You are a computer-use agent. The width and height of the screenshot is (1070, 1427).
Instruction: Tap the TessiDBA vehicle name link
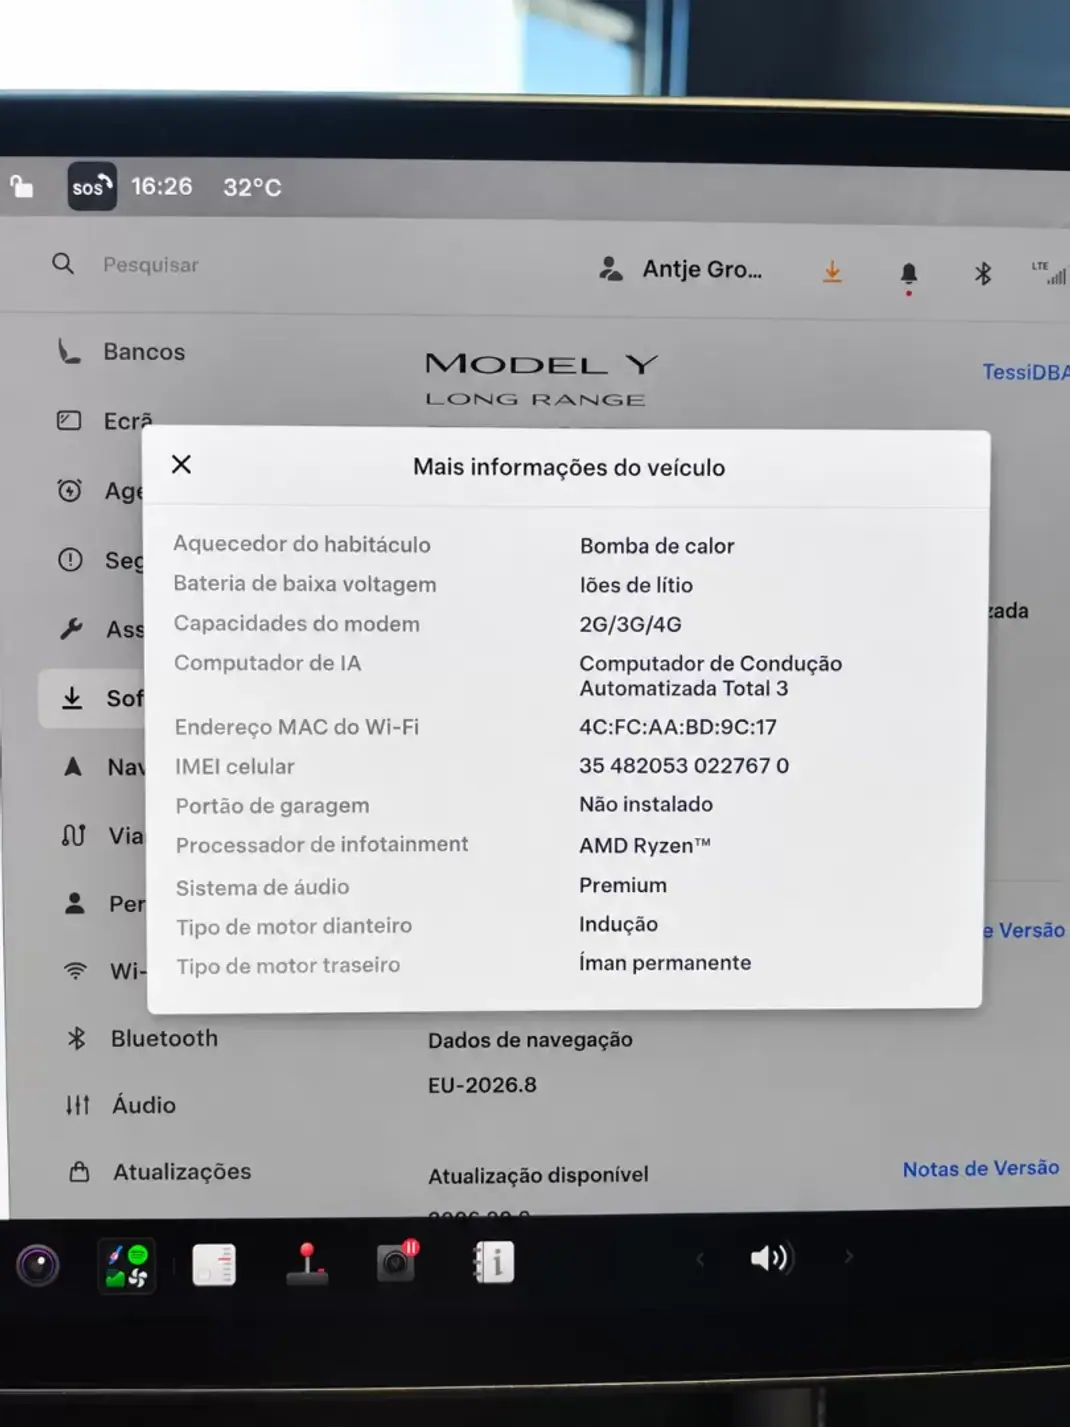1025,372
